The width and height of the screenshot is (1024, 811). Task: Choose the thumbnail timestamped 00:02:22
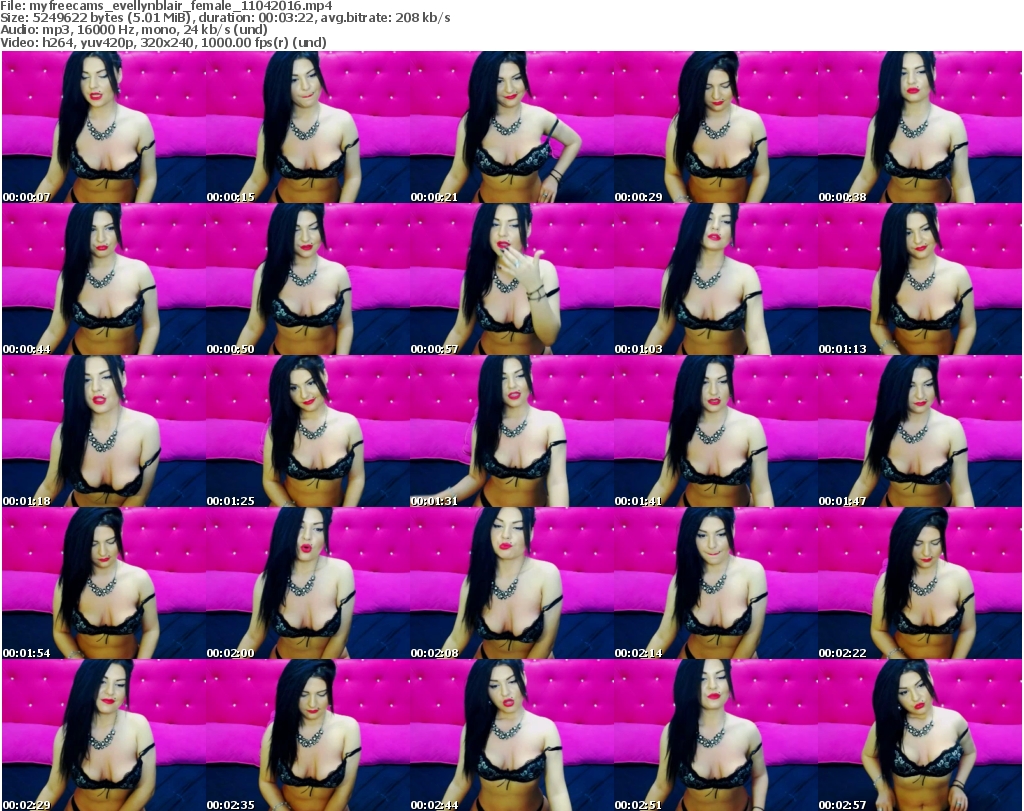(x=920, y=583)
